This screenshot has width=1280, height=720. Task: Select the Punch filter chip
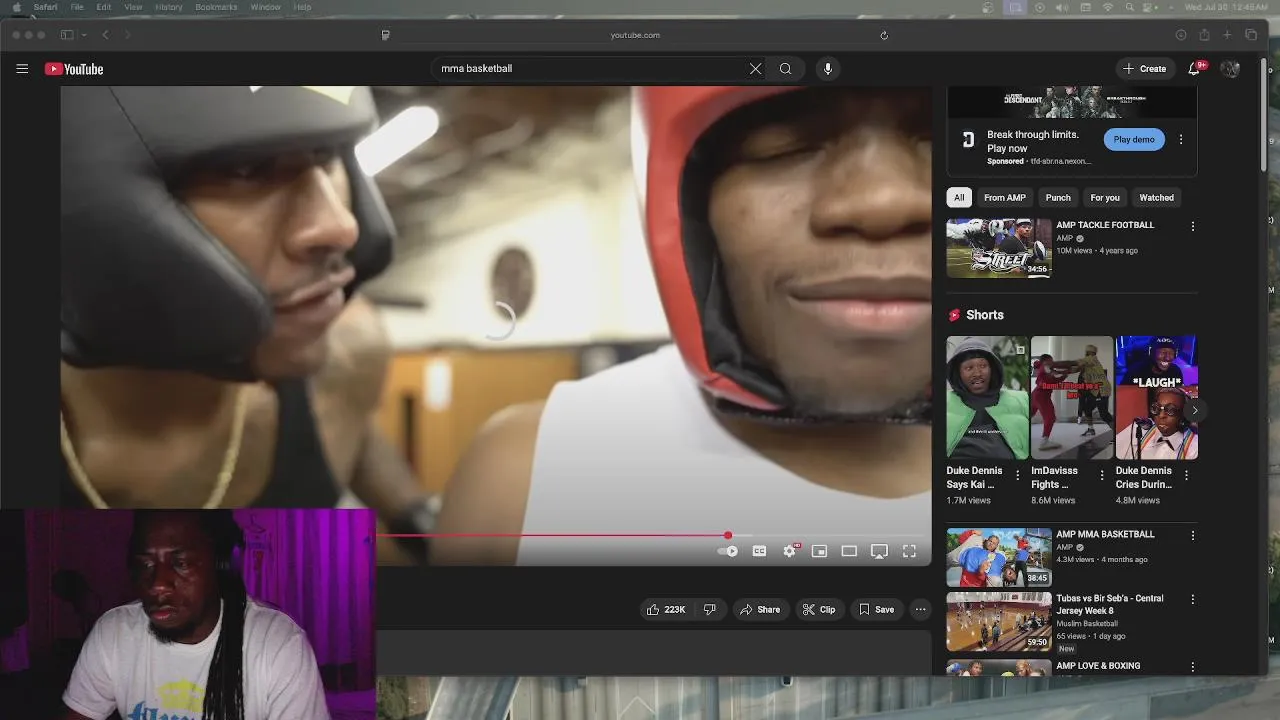[x=1058, y=198]
